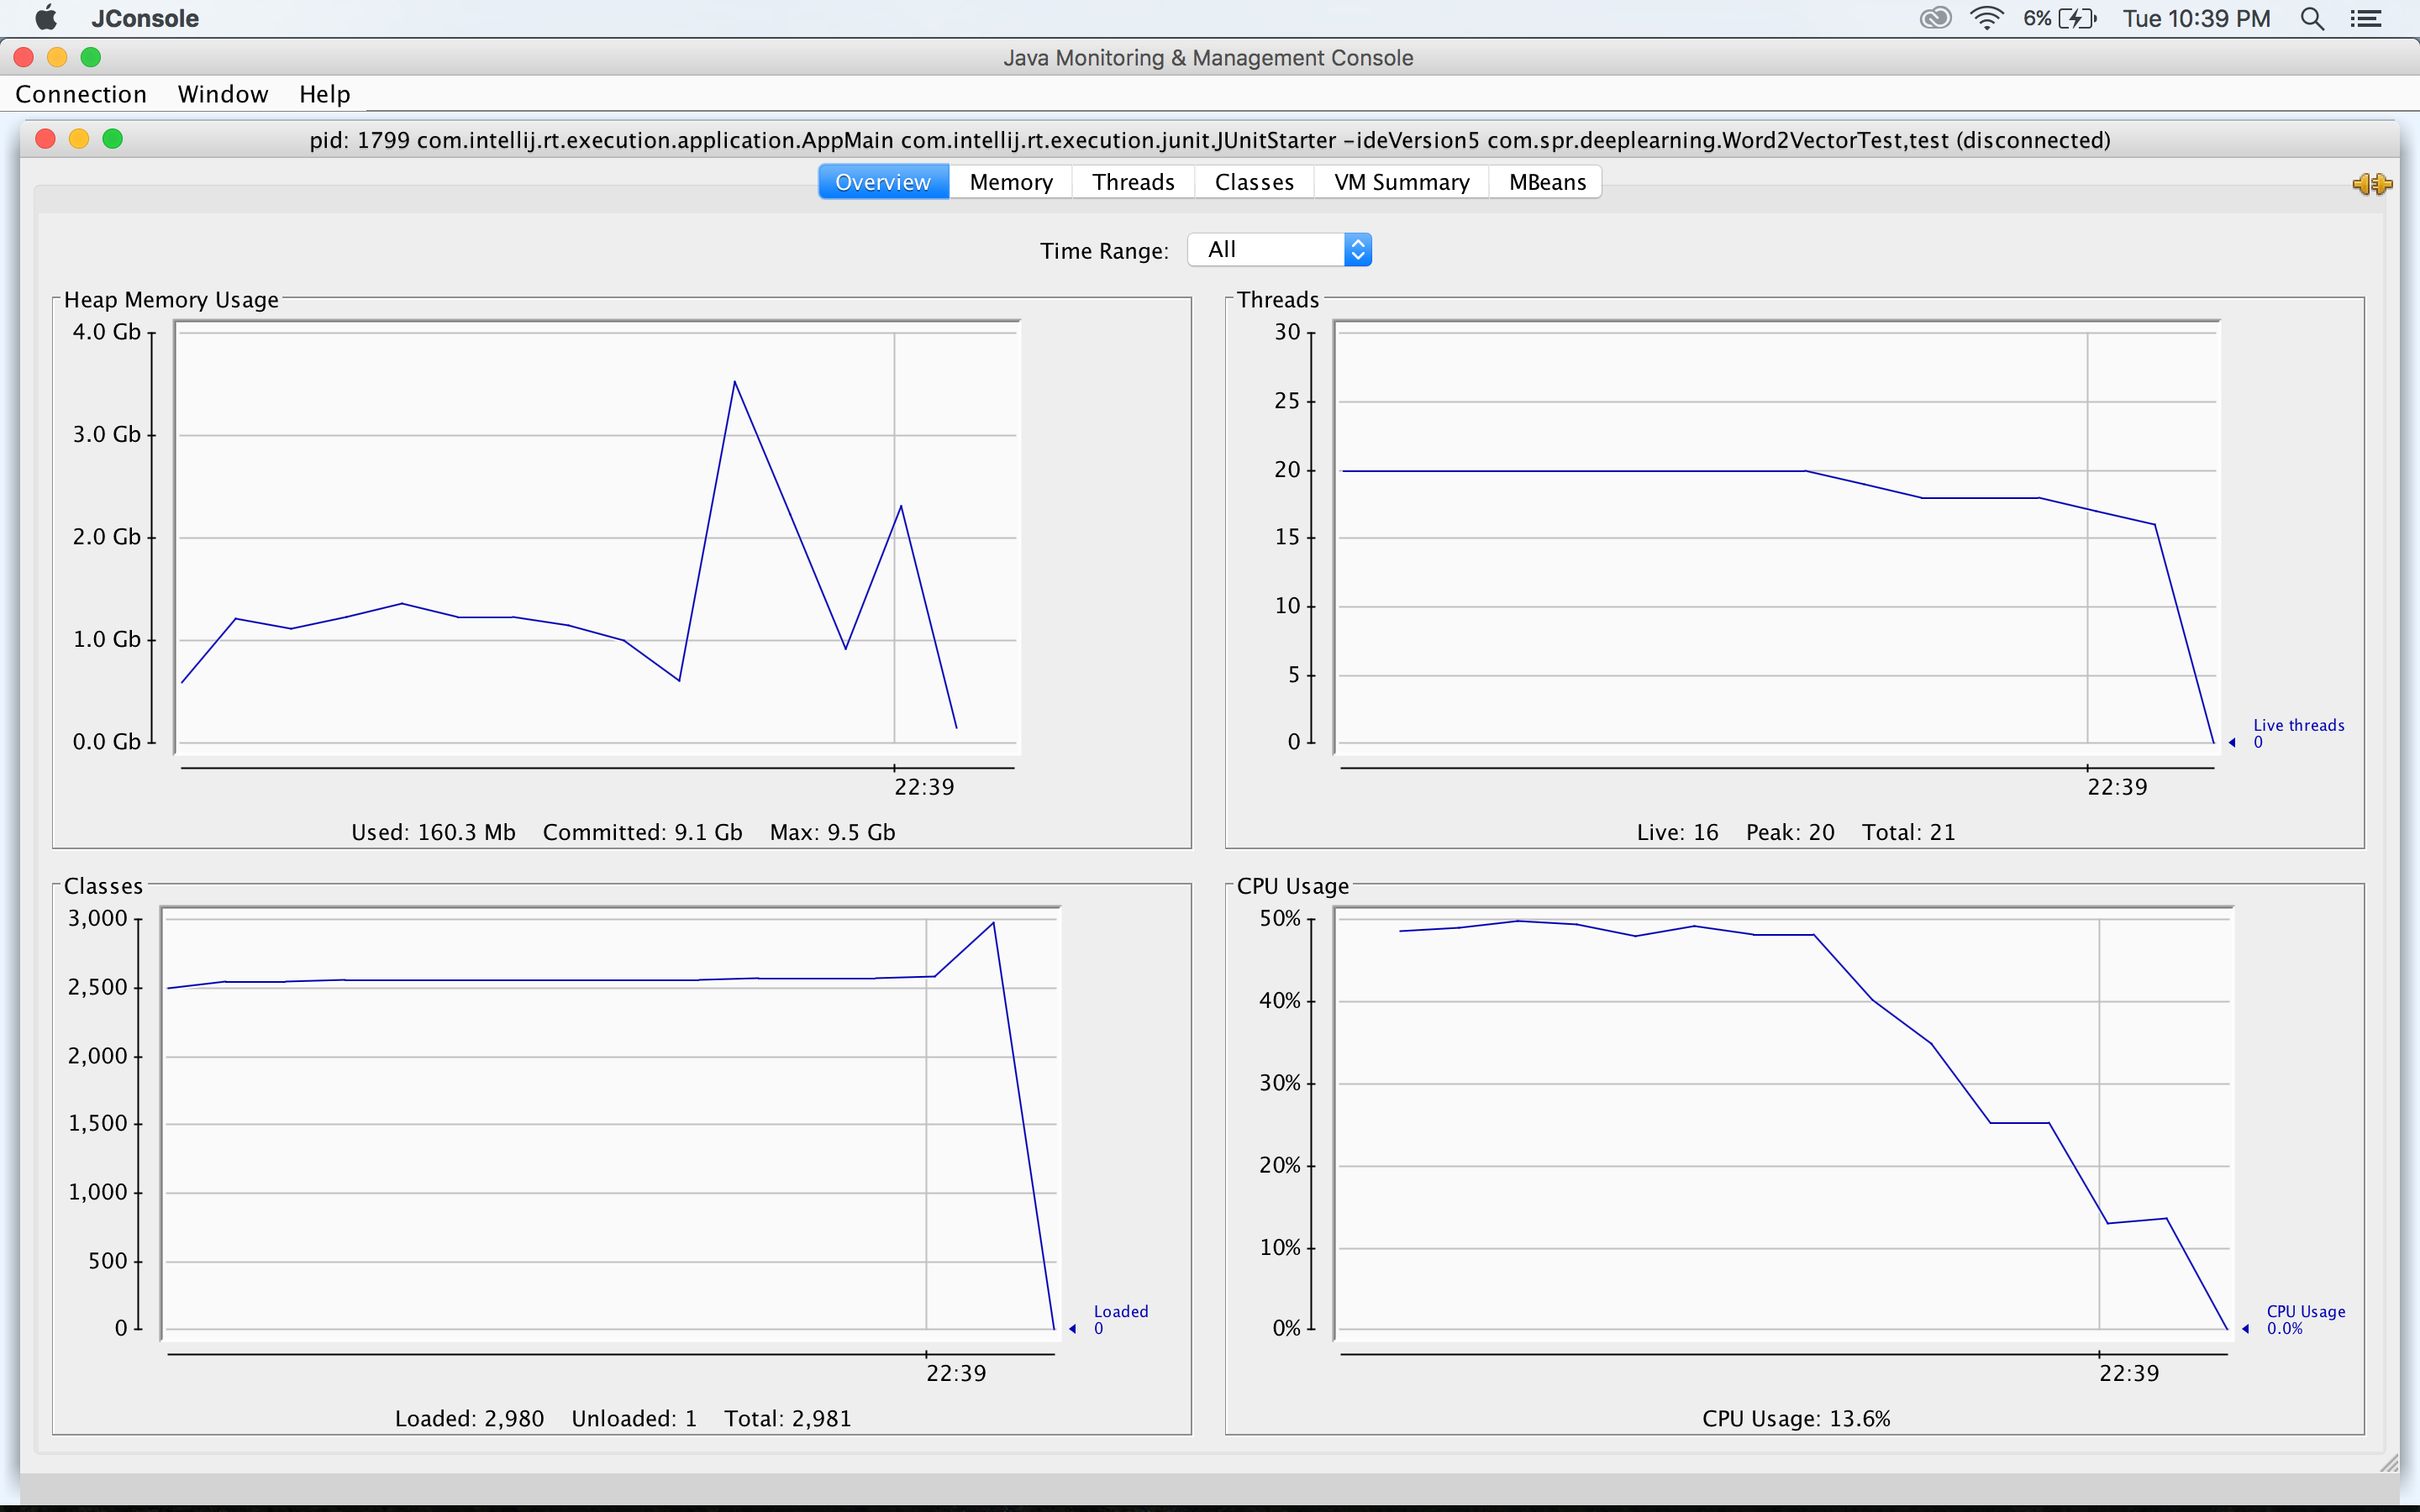Click the 'CPU Usage' panel title
The width and height of the screenshot is (2420, 1512).
(x=1292, y=885)
